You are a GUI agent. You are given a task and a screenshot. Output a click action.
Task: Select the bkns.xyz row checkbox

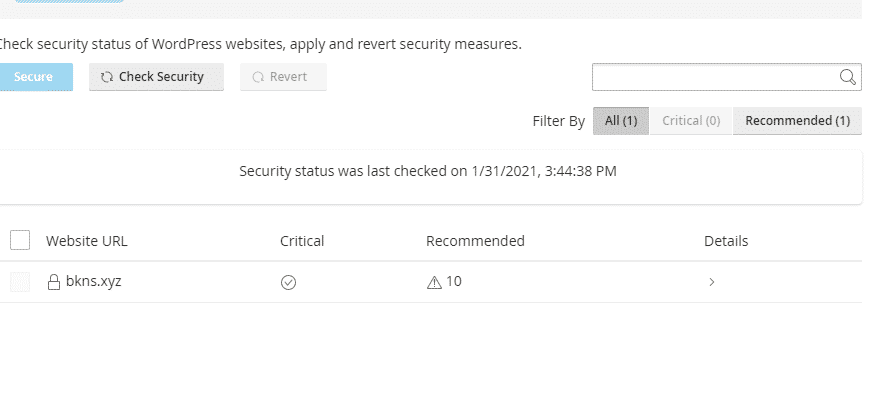[x=20, y=283]
